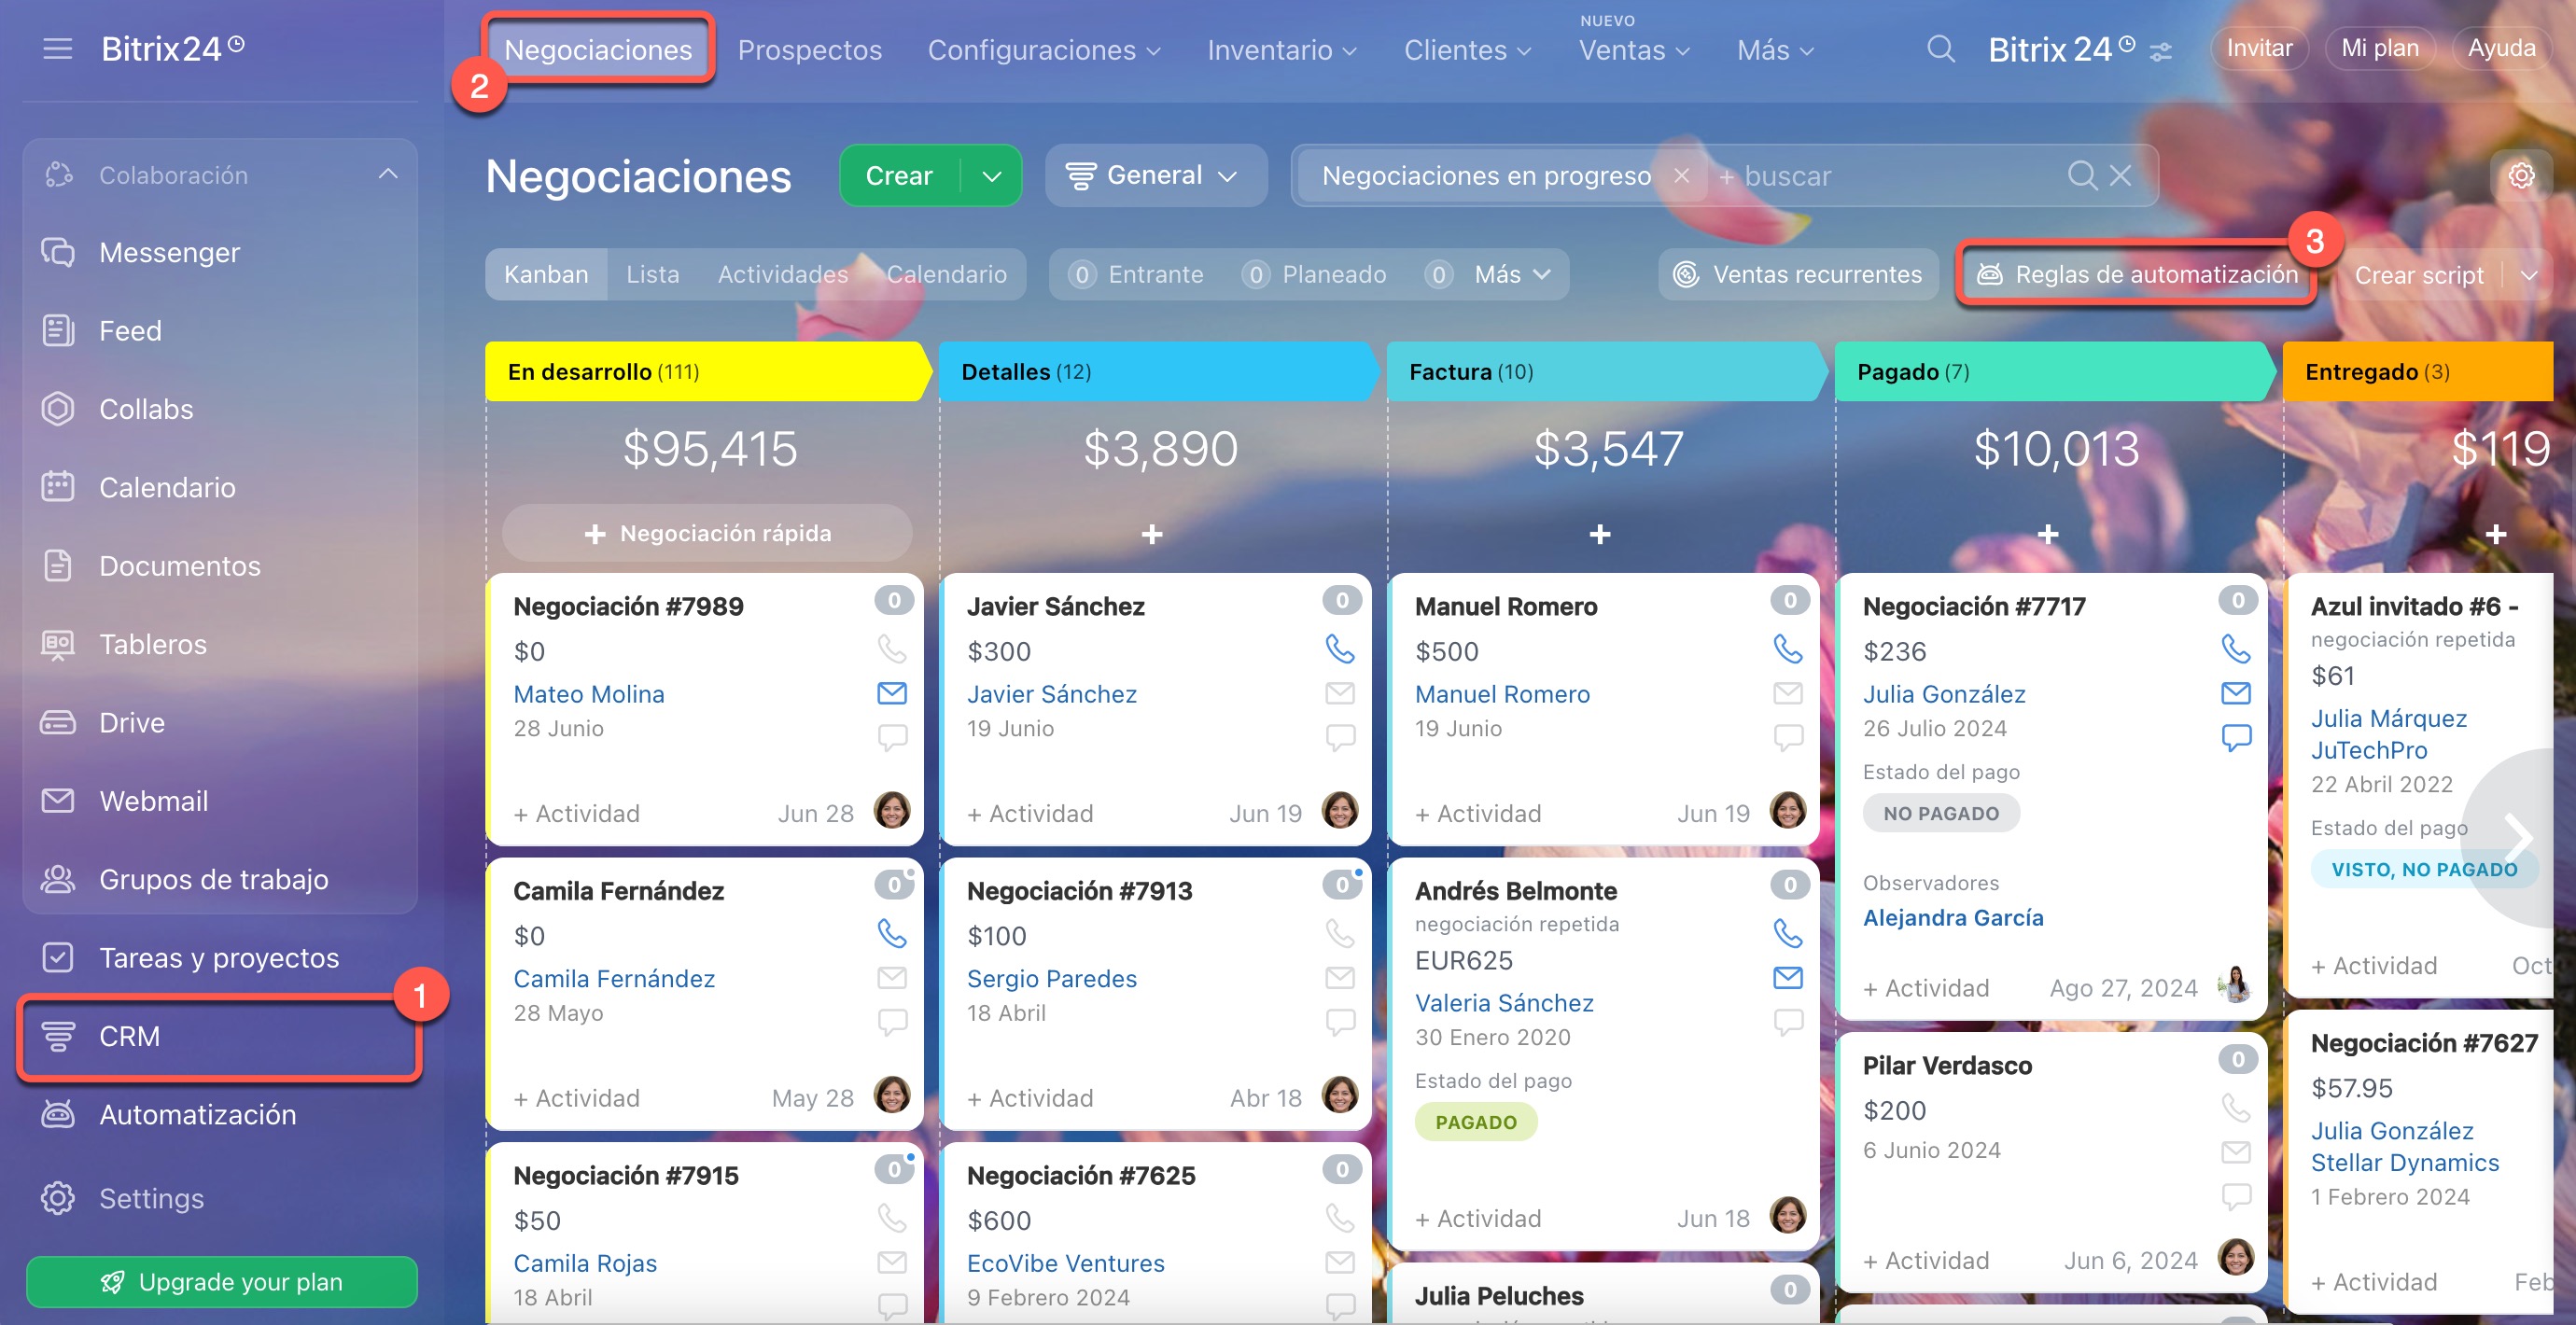Viewport: 2576px width, 1325px height.
Task: Call Javier Sánchez via phone icon
Action: pyautogui.click(x=1339, y=649)
